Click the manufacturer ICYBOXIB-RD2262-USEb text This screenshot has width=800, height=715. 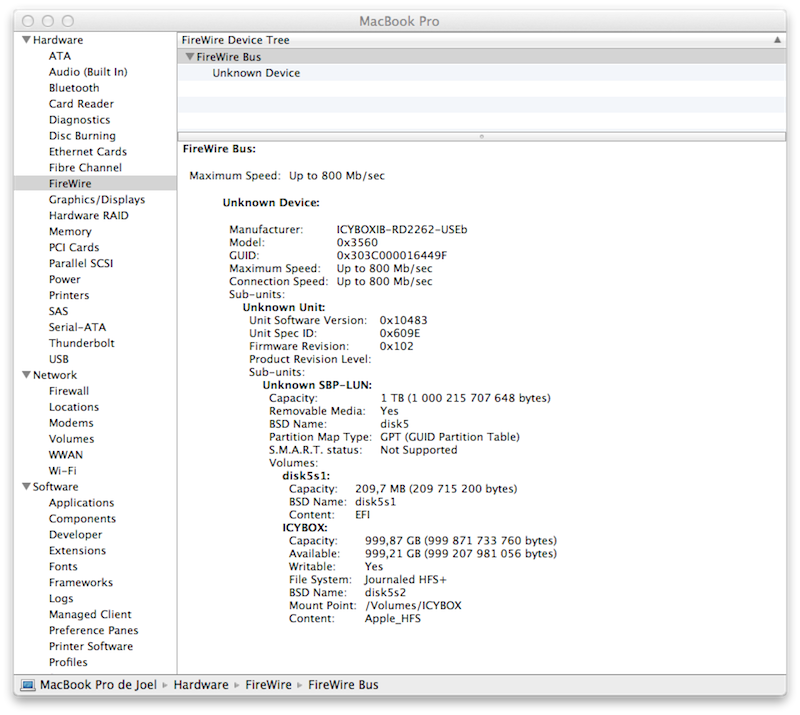(402, 229)
